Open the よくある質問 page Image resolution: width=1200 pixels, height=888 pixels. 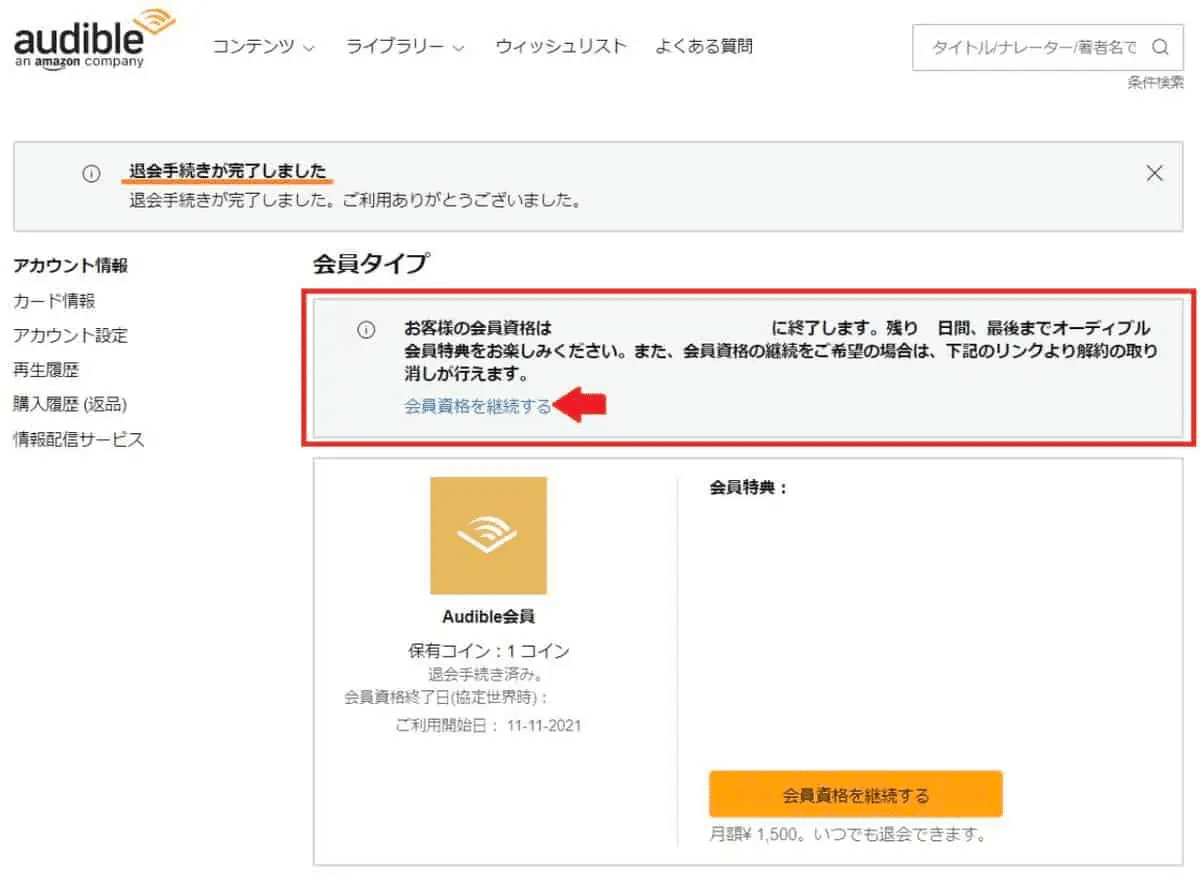point(704,46)
